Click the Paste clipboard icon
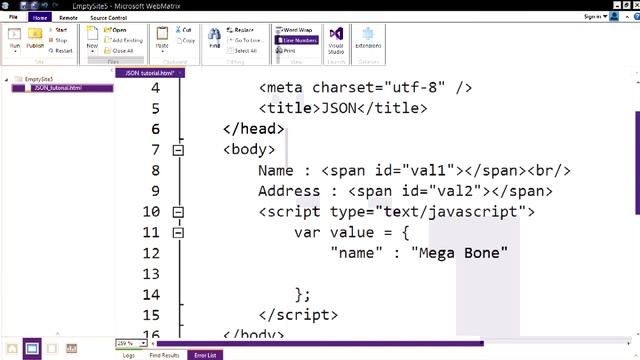This screenshot has height=360, width=640. [162, 34]
